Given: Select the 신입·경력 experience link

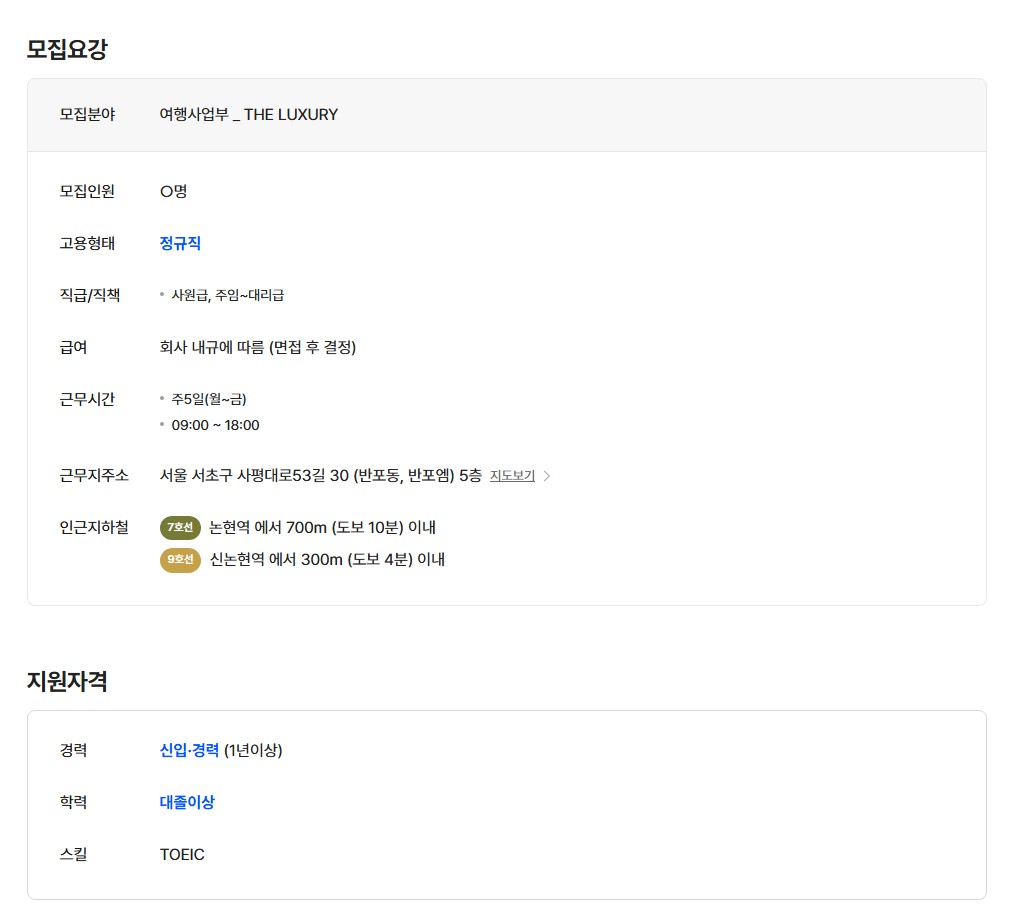Looking at the screenshot, I should click(189, 750).
